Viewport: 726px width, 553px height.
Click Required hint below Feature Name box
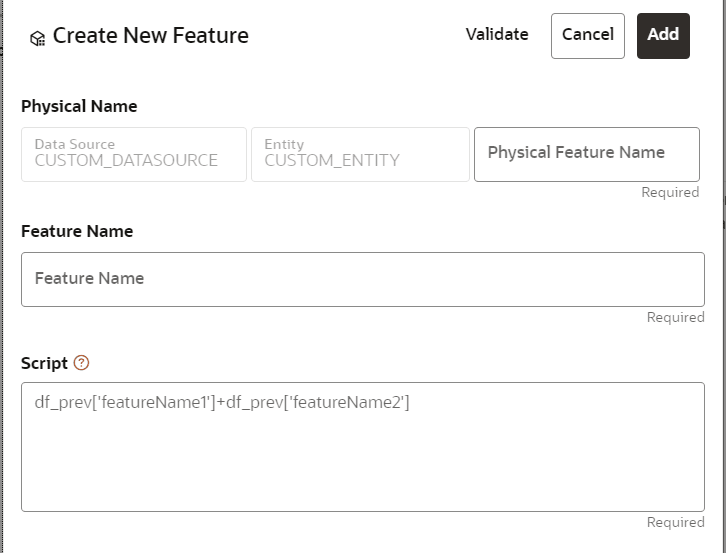pyautogui.click(x=675, y=317)
